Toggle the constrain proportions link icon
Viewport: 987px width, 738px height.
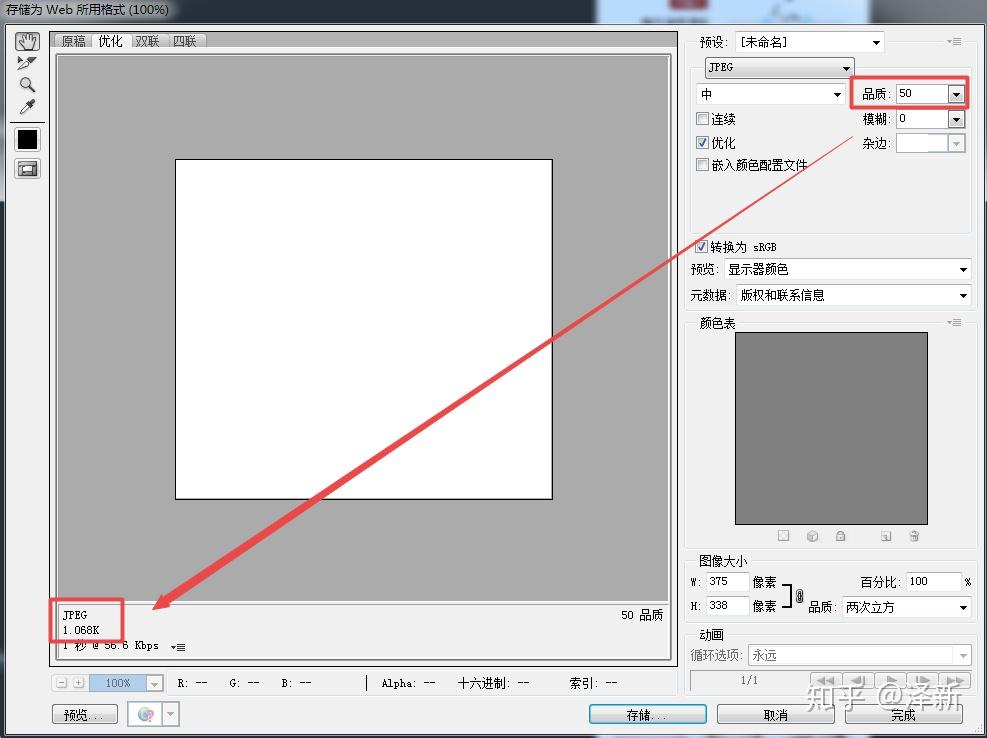799,595
